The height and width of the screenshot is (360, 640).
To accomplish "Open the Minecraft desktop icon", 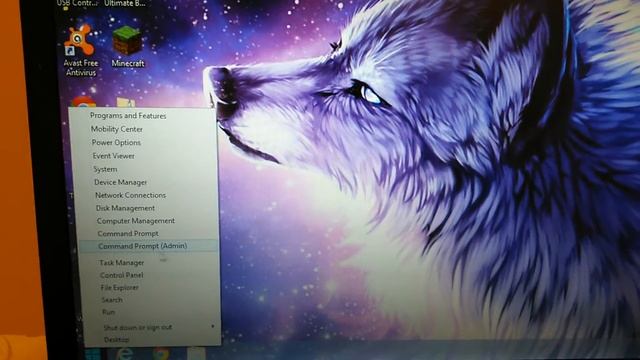I will click(x=128, y=46).
